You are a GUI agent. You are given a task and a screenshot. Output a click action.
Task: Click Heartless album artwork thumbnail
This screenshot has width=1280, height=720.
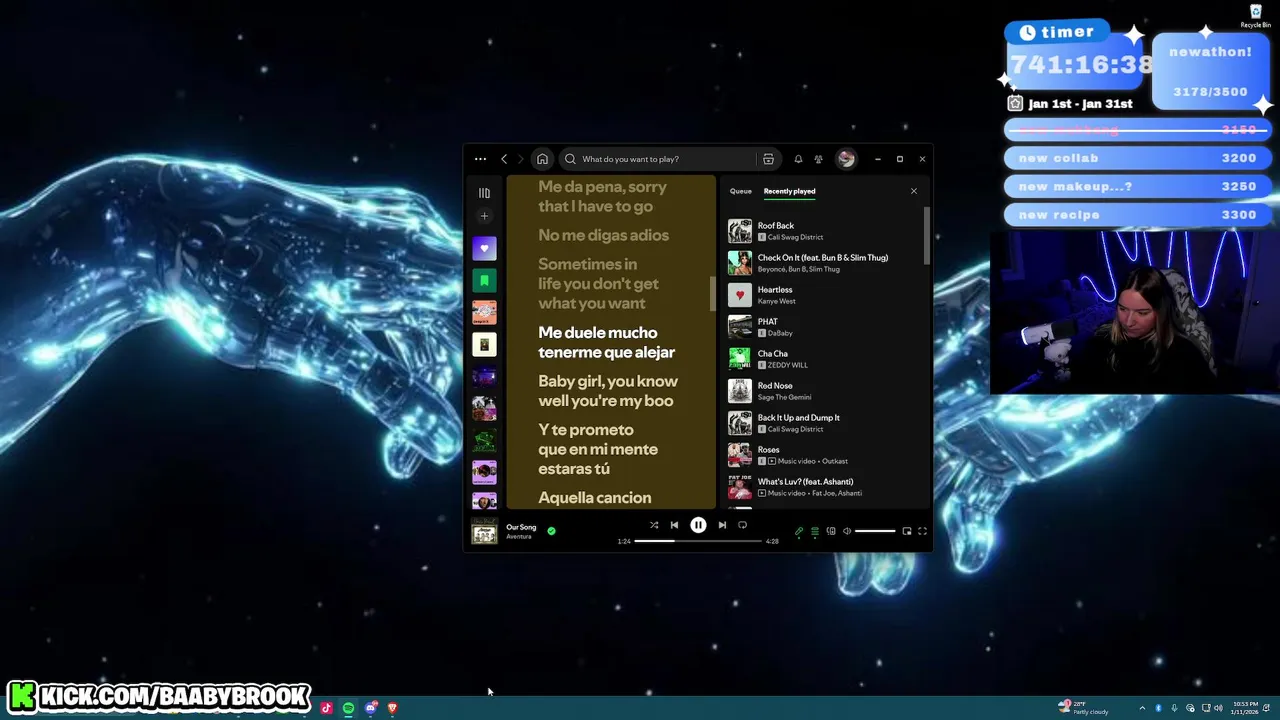739,295
